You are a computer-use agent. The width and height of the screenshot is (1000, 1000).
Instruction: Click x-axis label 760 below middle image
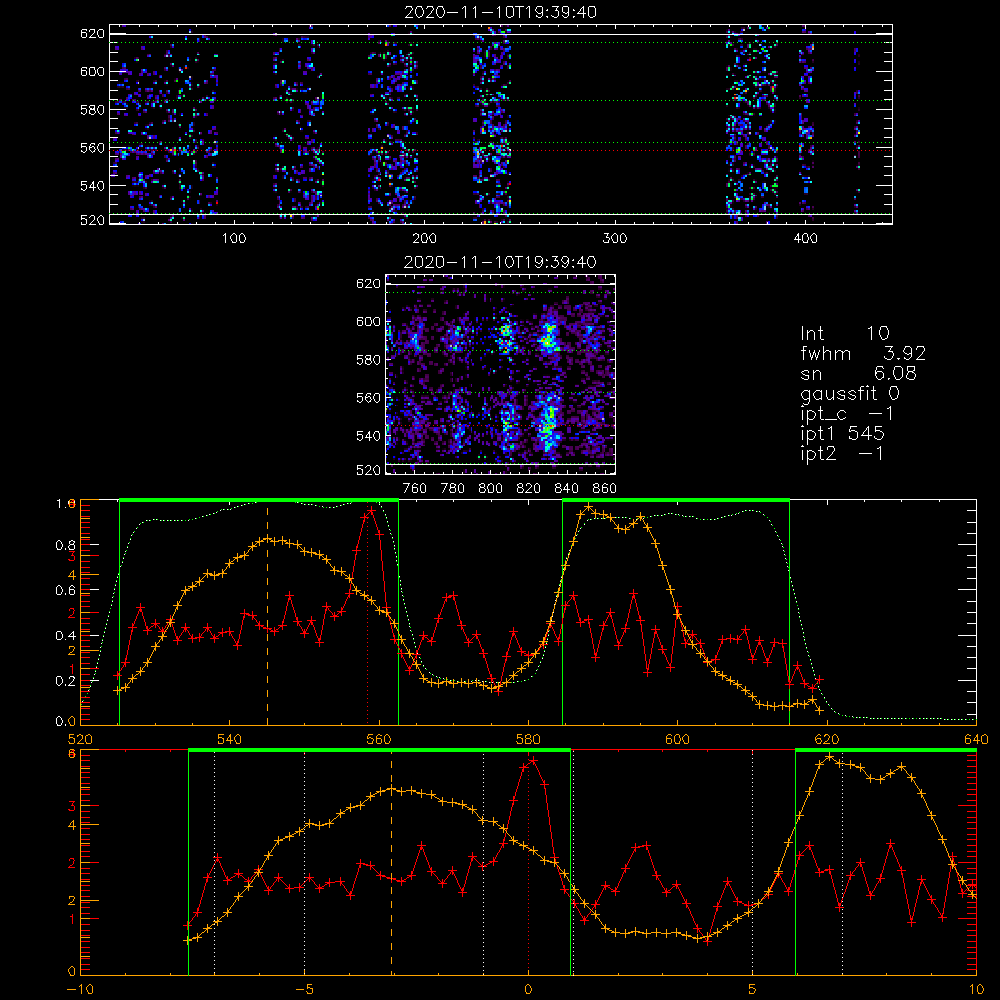coord(415,488)
